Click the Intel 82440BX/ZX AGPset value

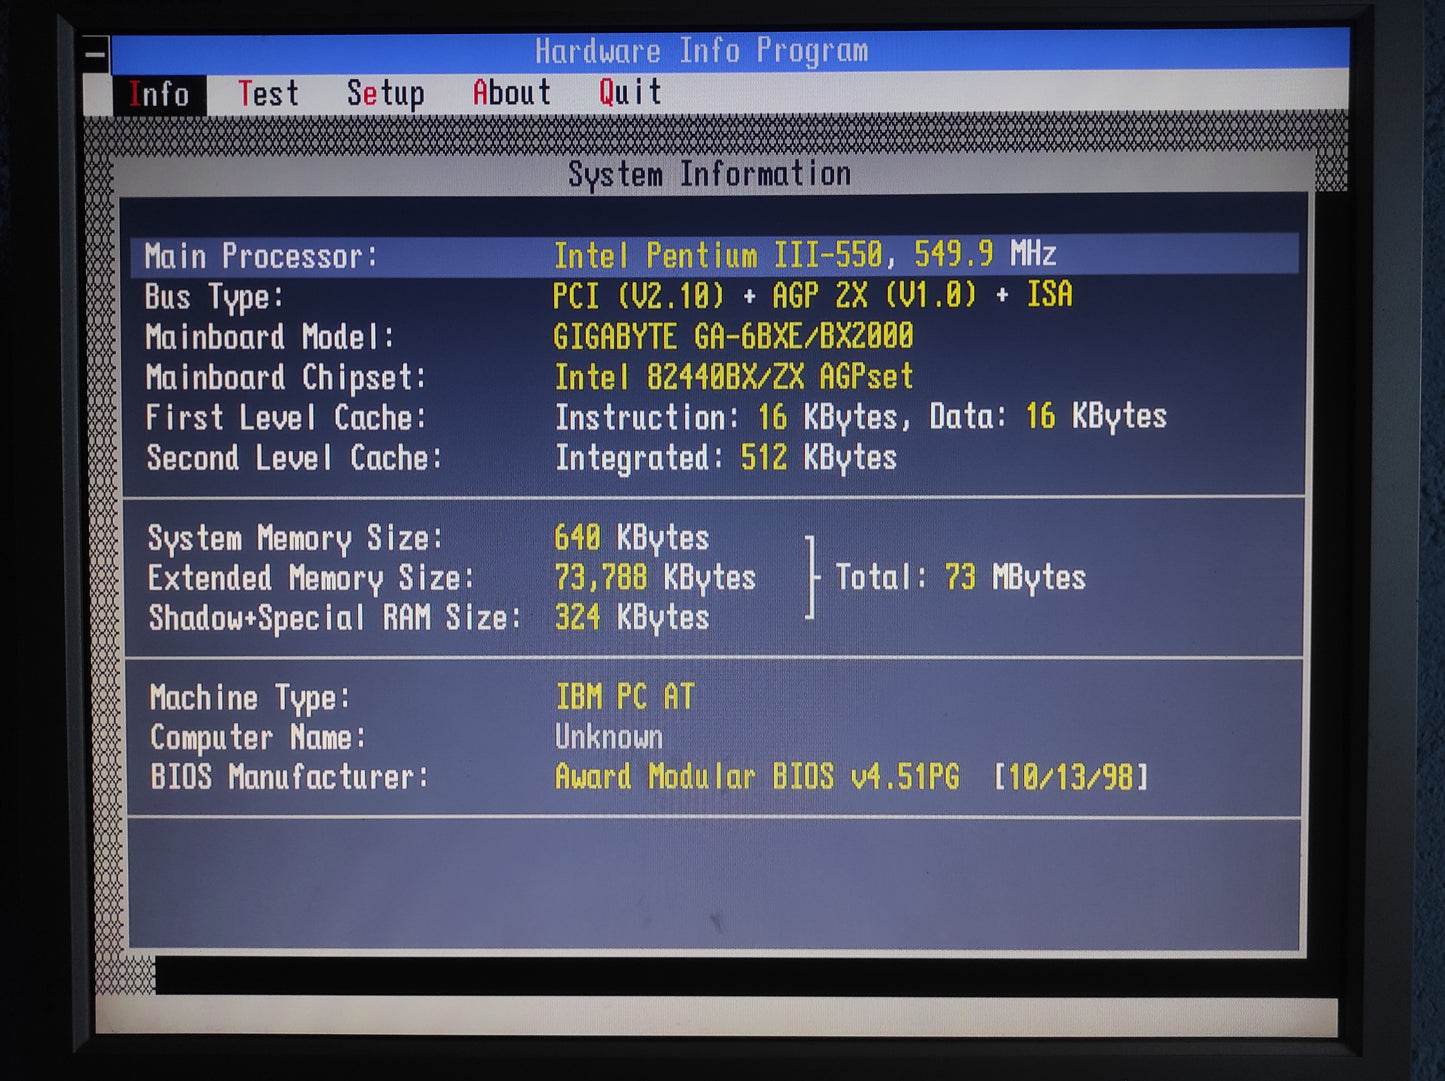coord(734,377)
